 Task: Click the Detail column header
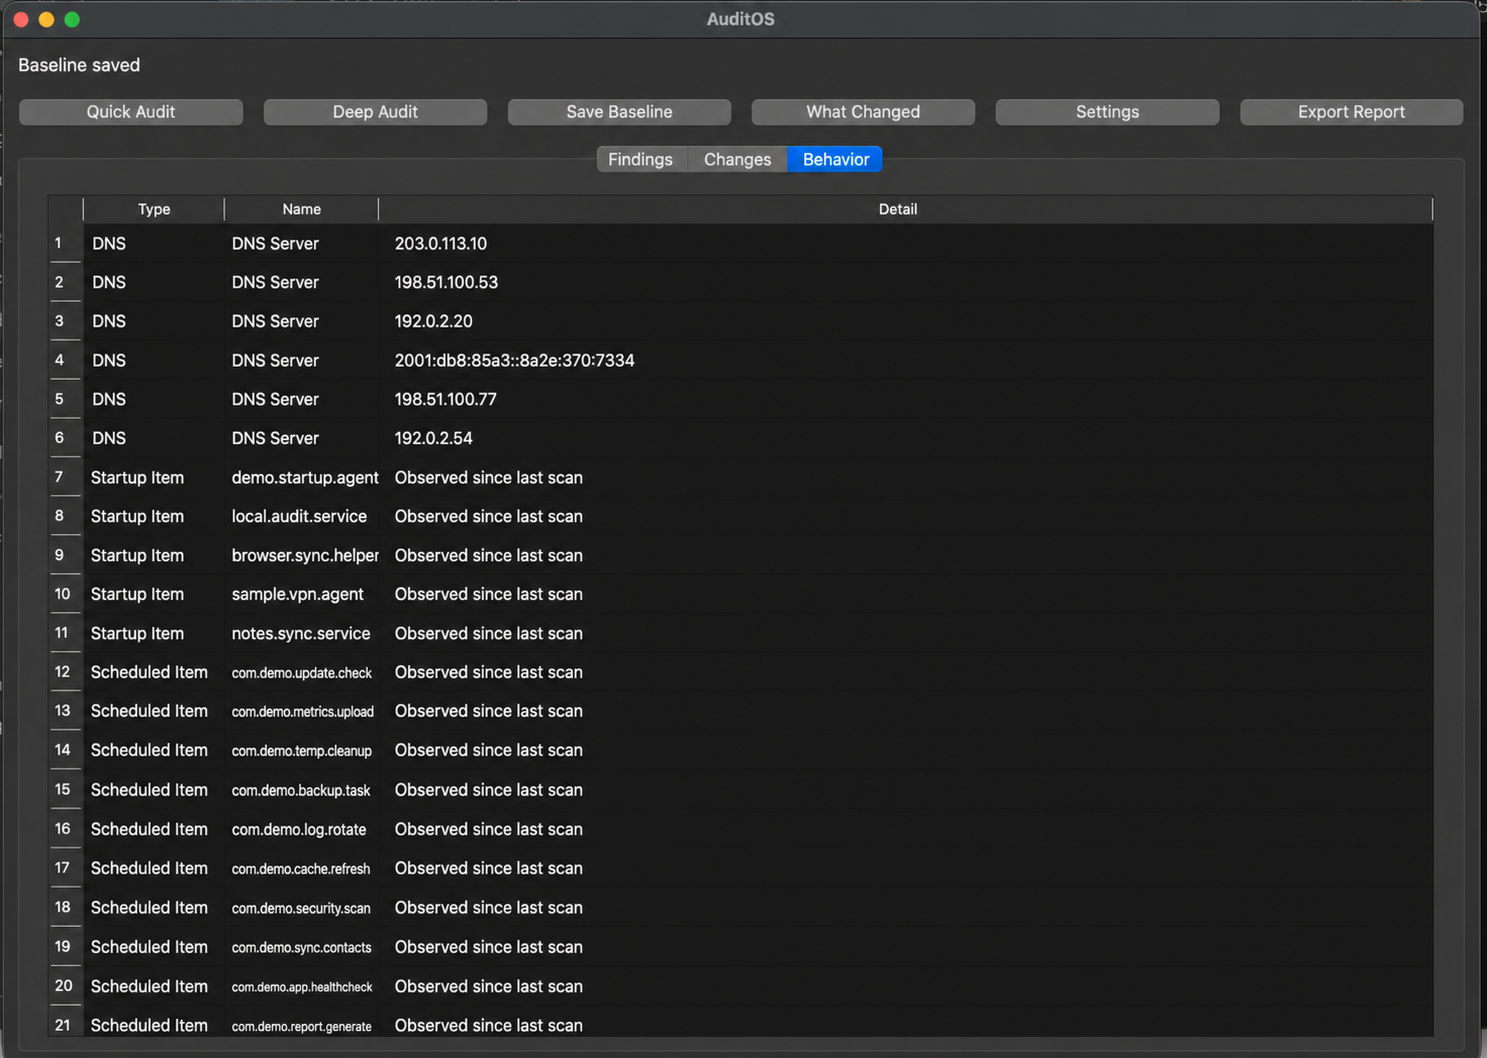(x=897, y=209)
